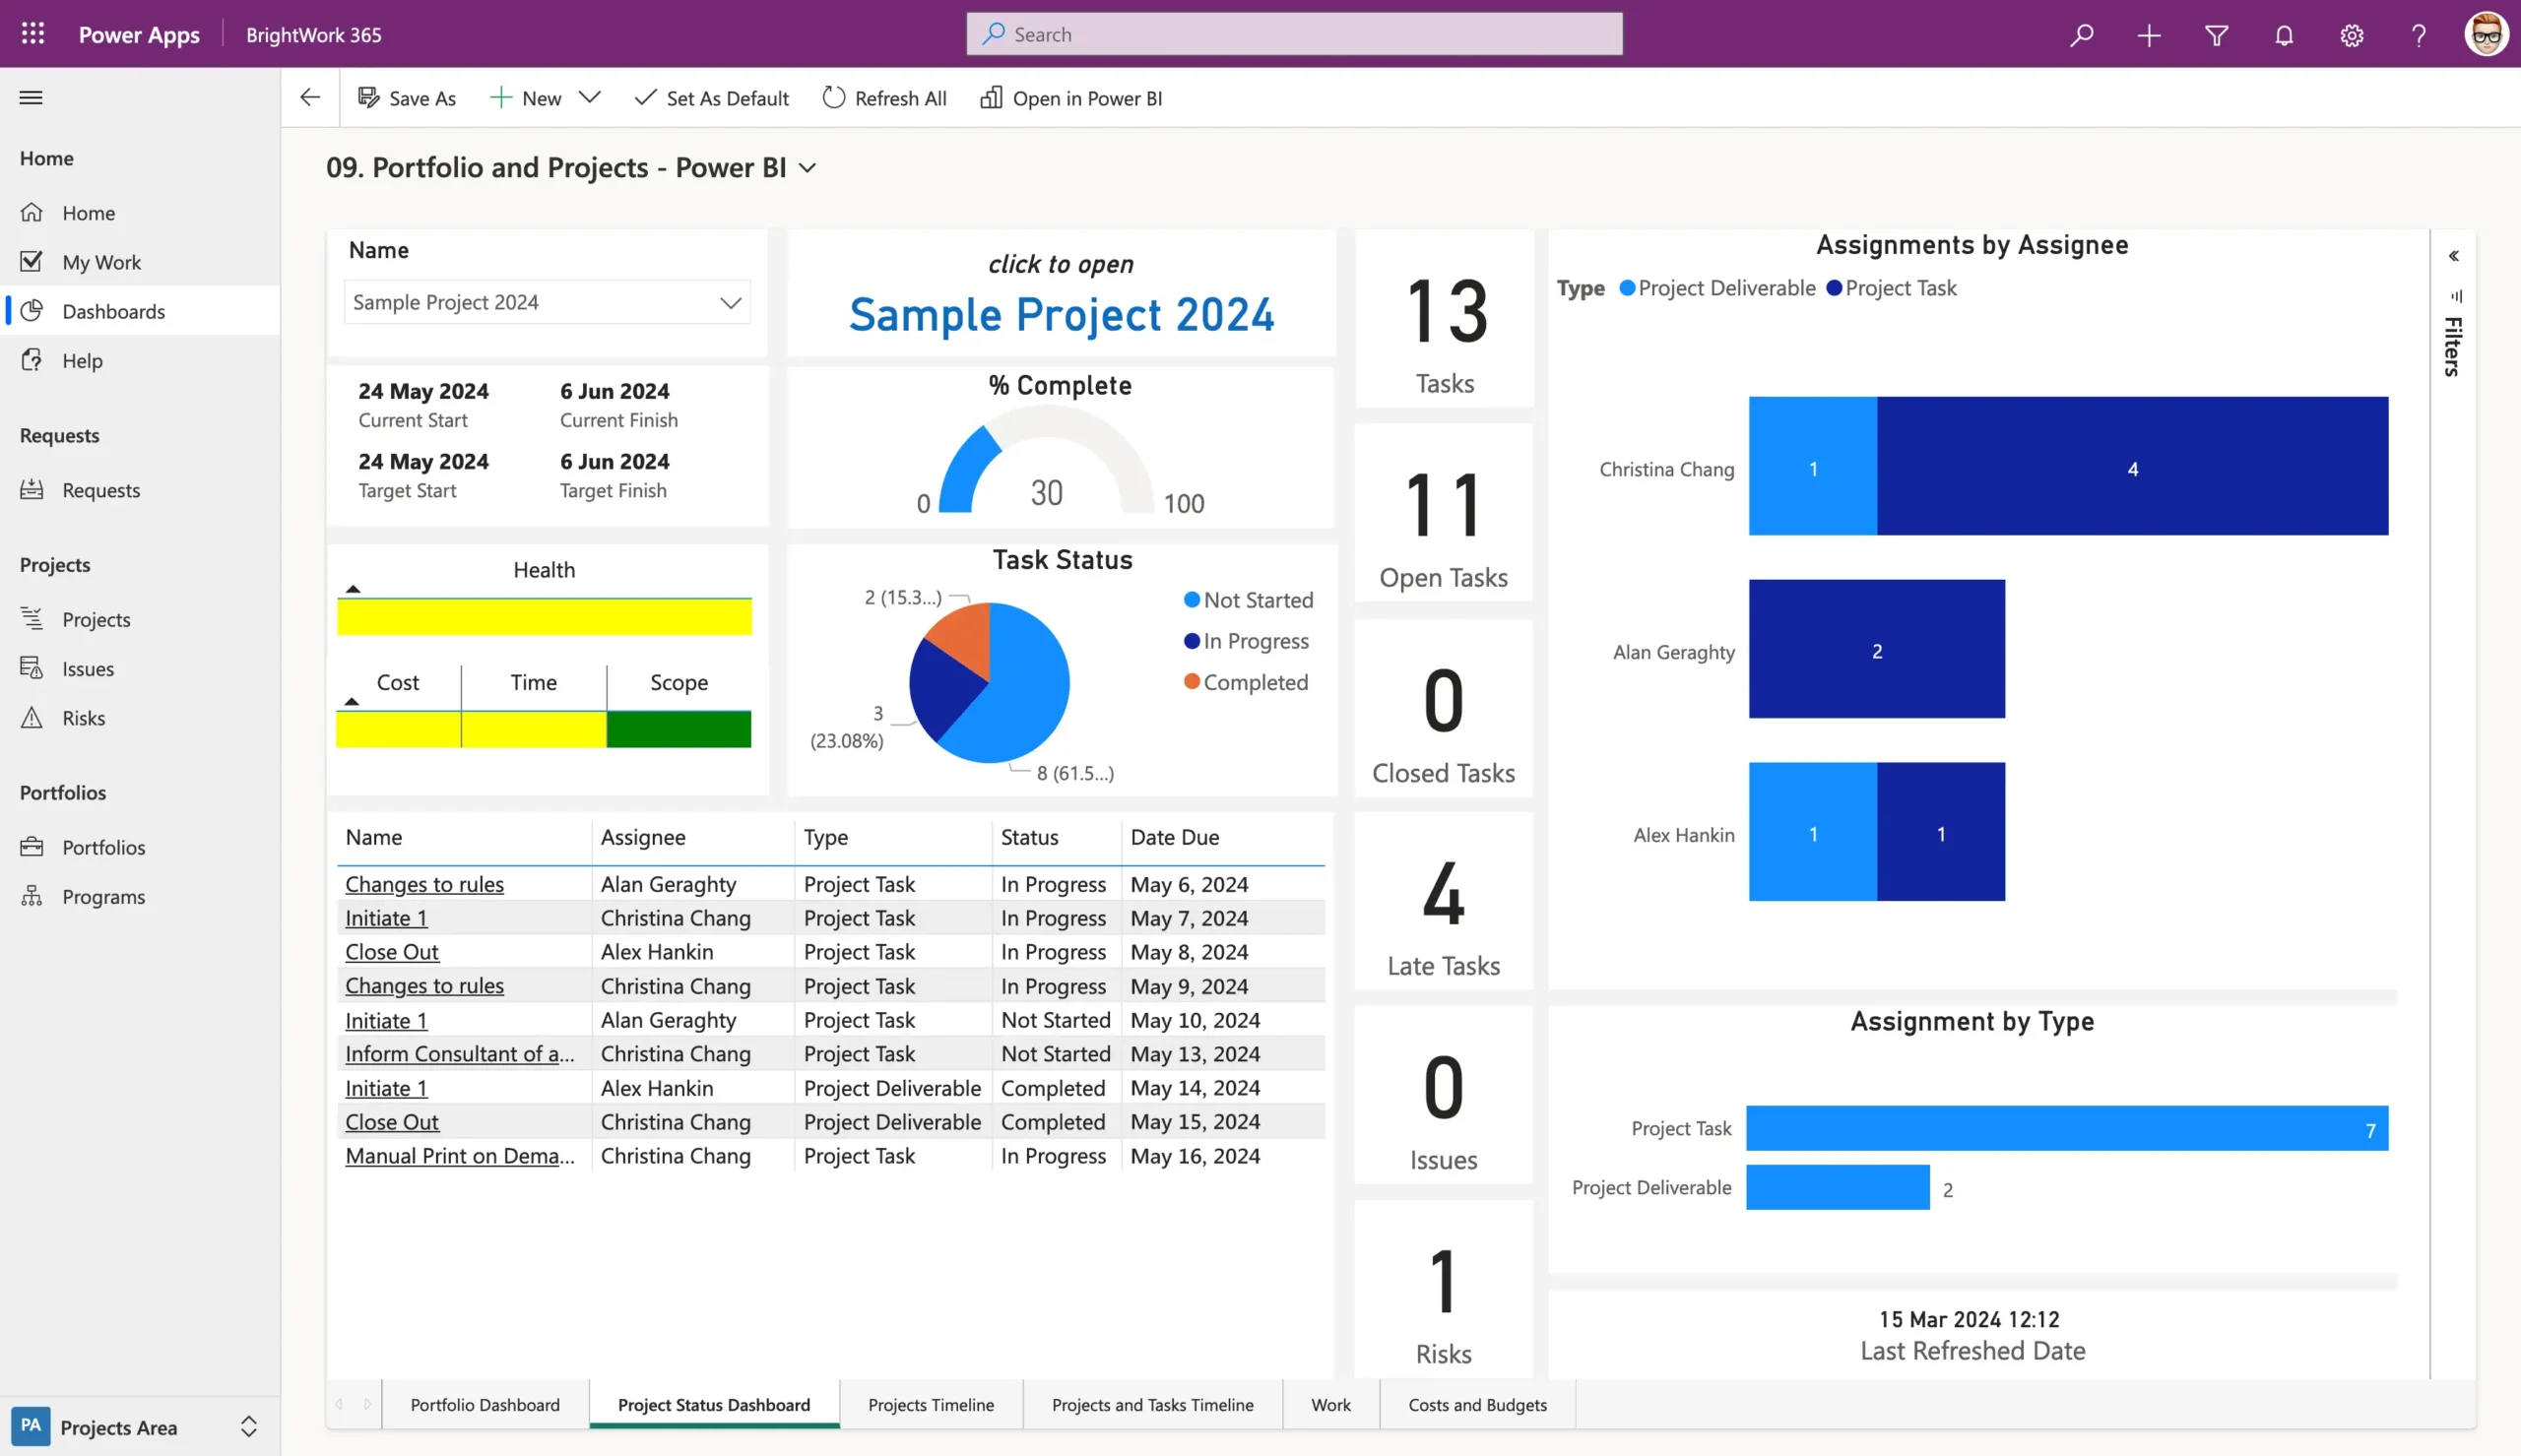Open the Risks view in the sidebar
The height and width of the screenshot is (1456, 2521).
[x=84, y=718]
